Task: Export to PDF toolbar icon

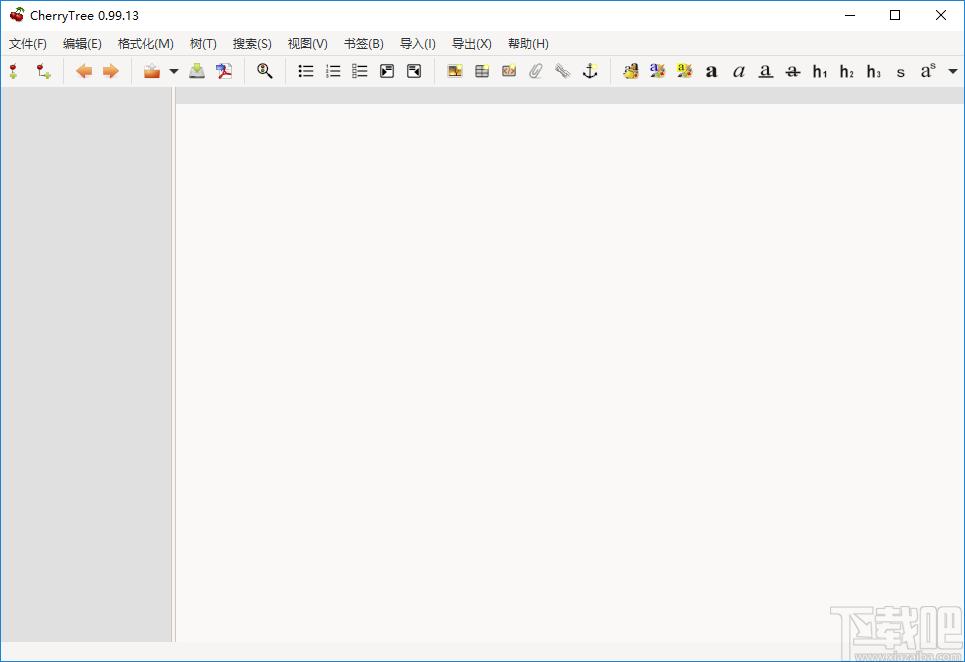Action: [224, 71]
